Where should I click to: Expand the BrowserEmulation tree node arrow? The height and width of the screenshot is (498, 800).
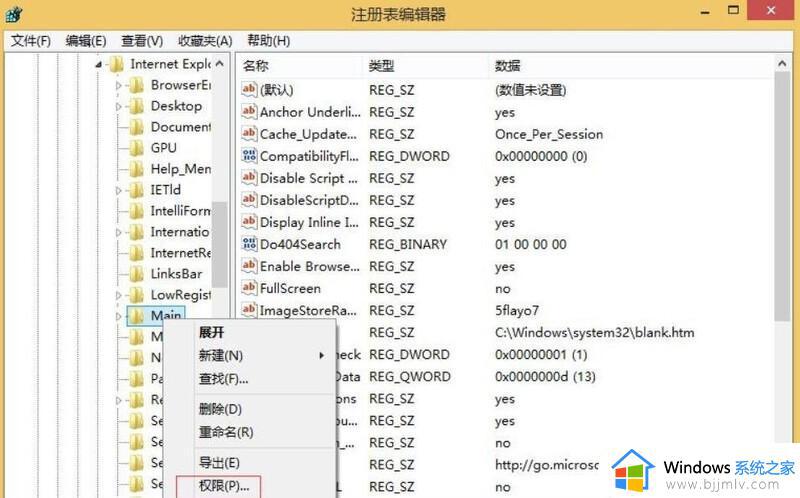coord(118,86)
